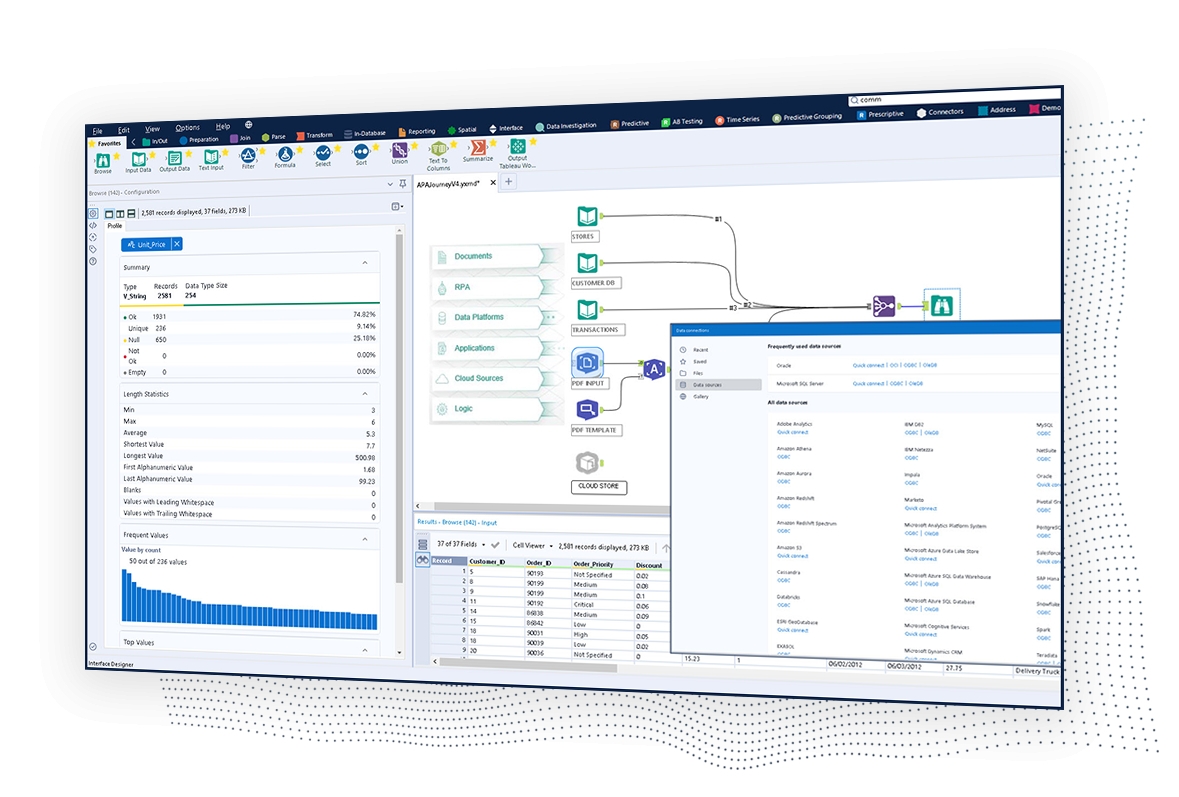Switch to the Reporting tool category
Viewport: 1179px width, 797px height.
(x=417, y=132)
